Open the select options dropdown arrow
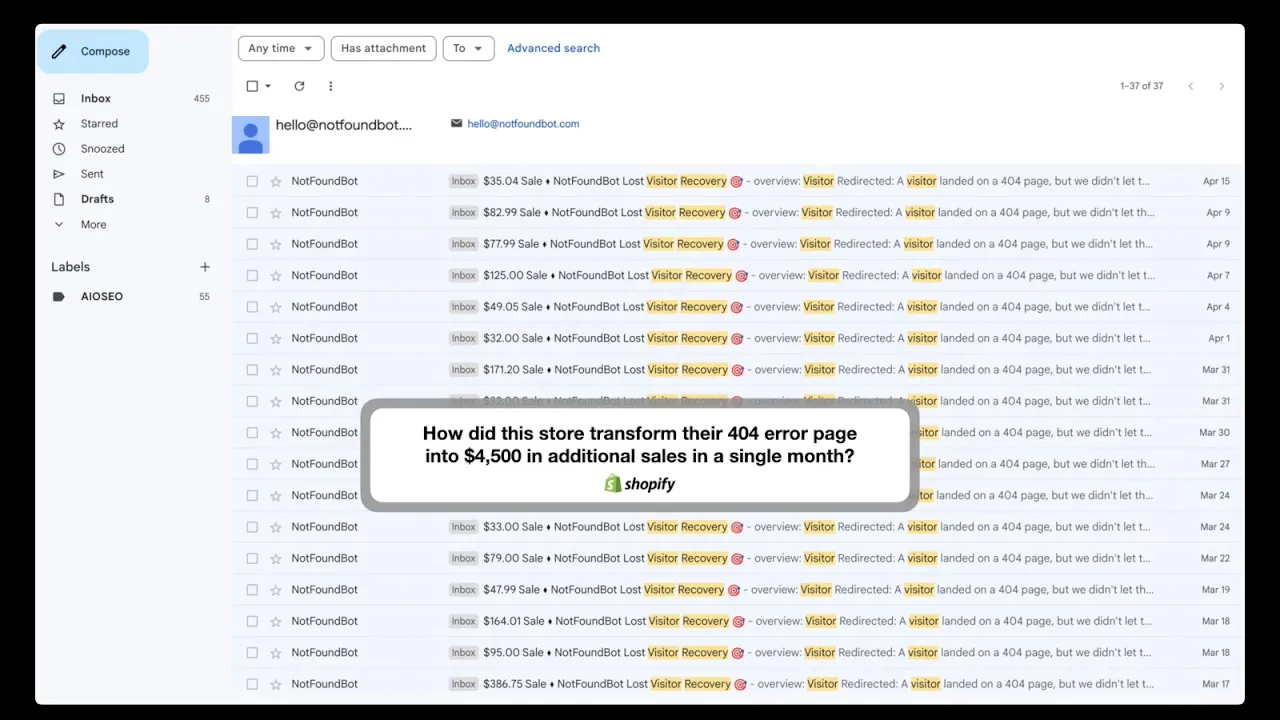This screenshot has width=1280, height=720. [268, 86]
